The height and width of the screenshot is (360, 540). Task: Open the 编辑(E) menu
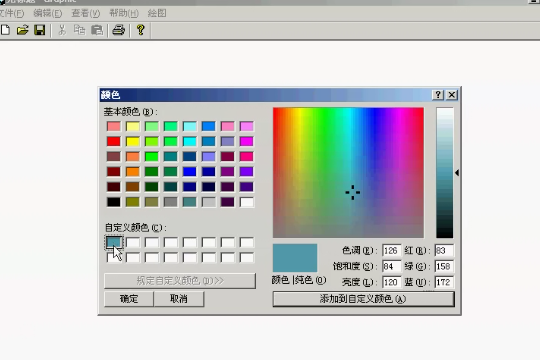coord(48,13)
